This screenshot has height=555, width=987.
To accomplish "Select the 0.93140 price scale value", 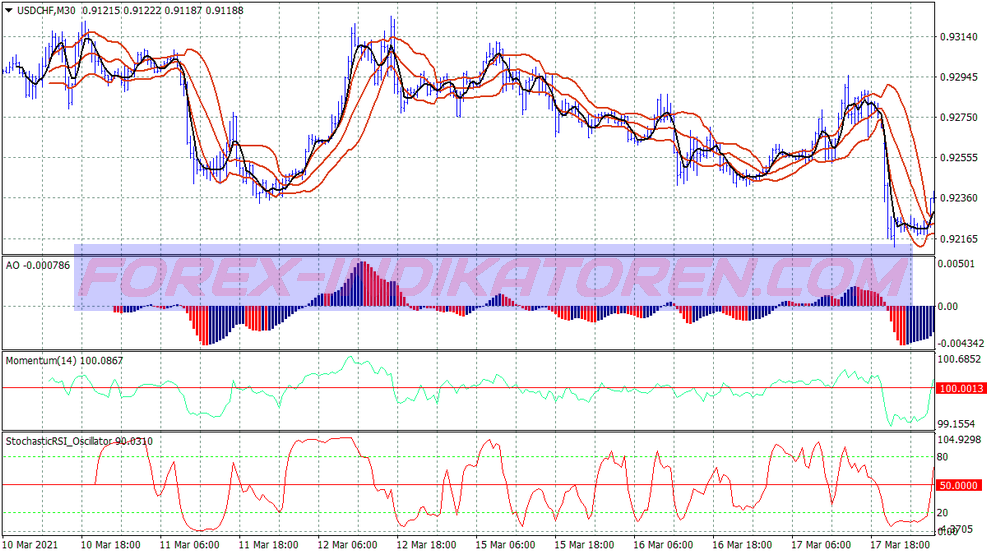I will coord(959,37).
